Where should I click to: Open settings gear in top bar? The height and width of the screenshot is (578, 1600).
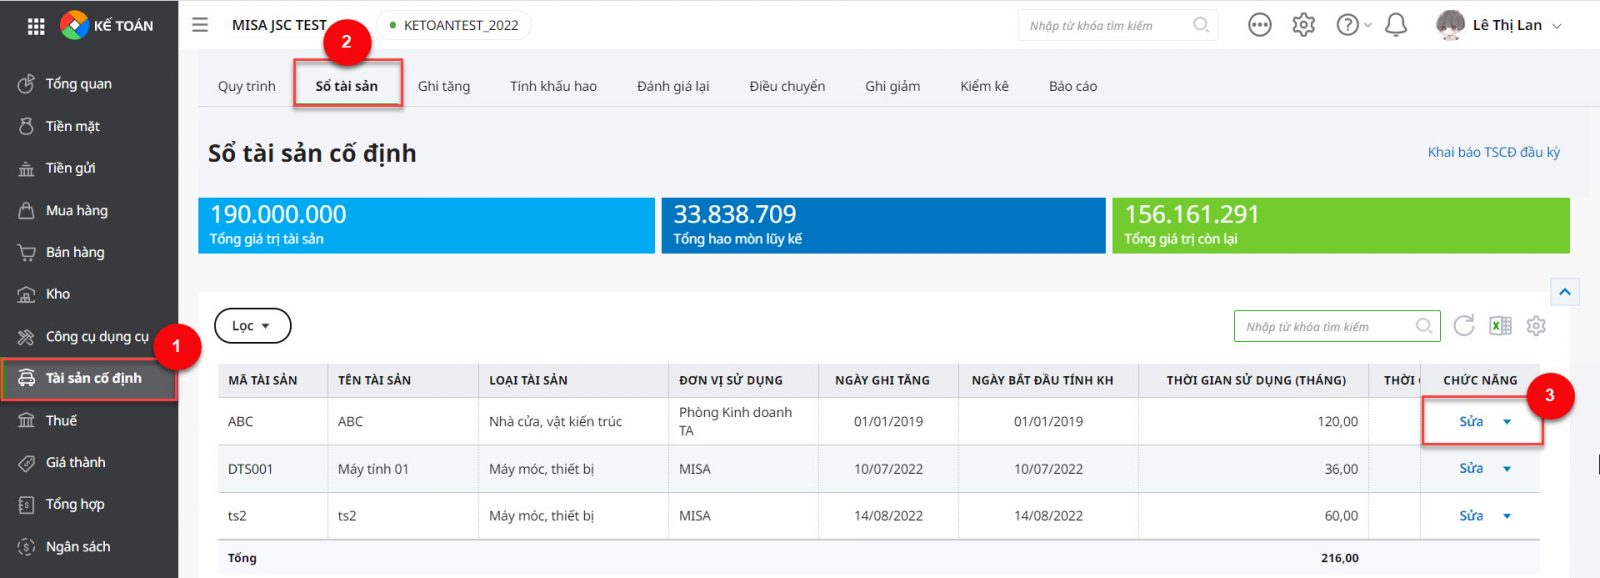tap(1303, 25)
